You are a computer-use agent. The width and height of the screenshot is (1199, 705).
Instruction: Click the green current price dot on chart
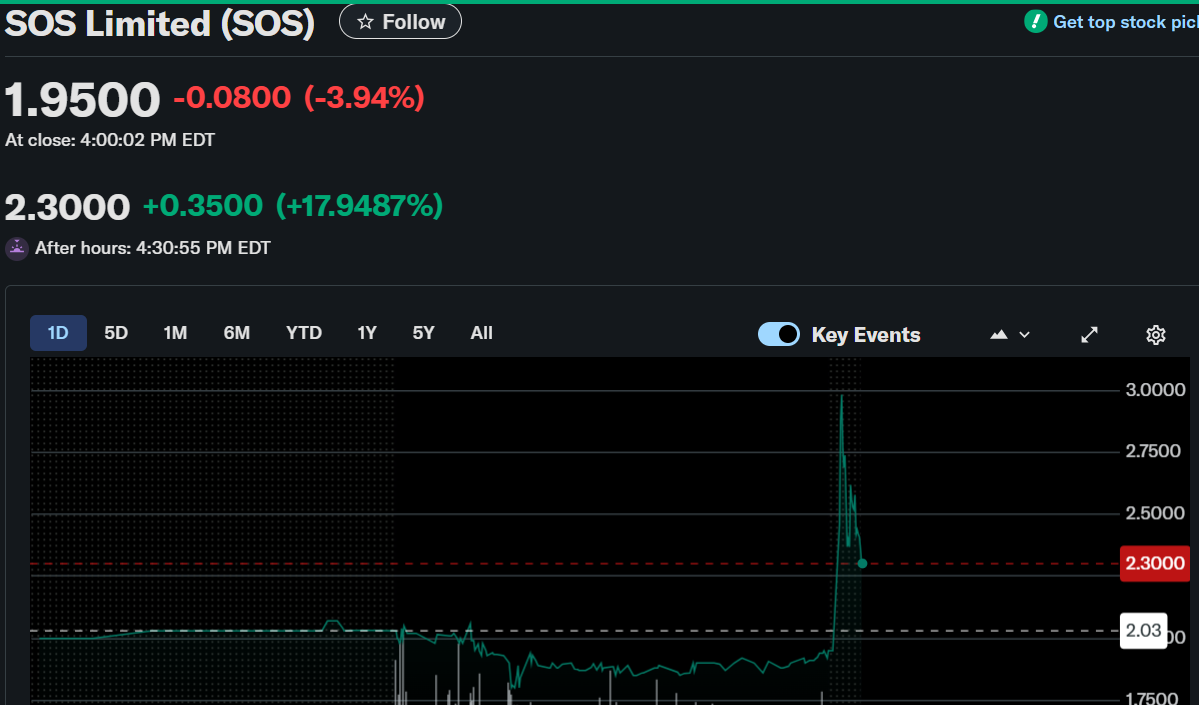[863, 564]
